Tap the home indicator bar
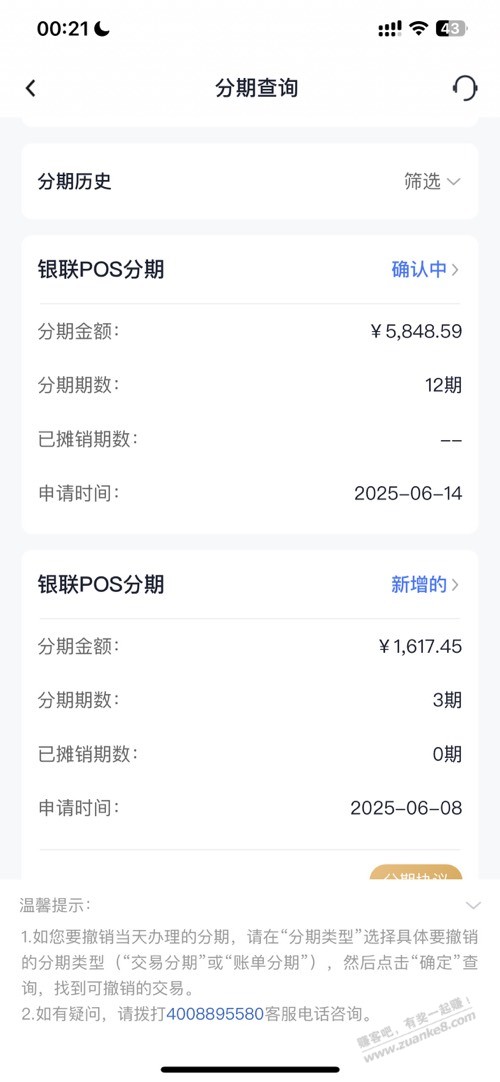 [x=250, y=1069]
